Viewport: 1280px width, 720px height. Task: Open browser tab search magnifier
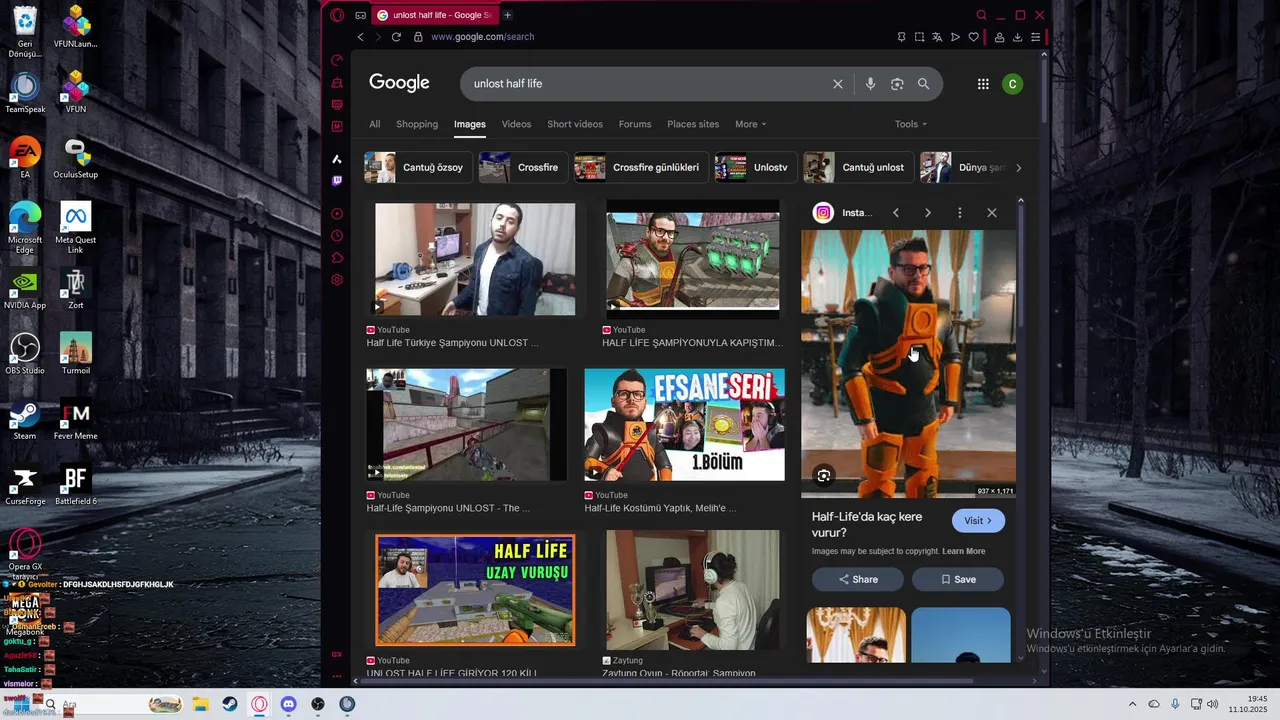(981, 15)
